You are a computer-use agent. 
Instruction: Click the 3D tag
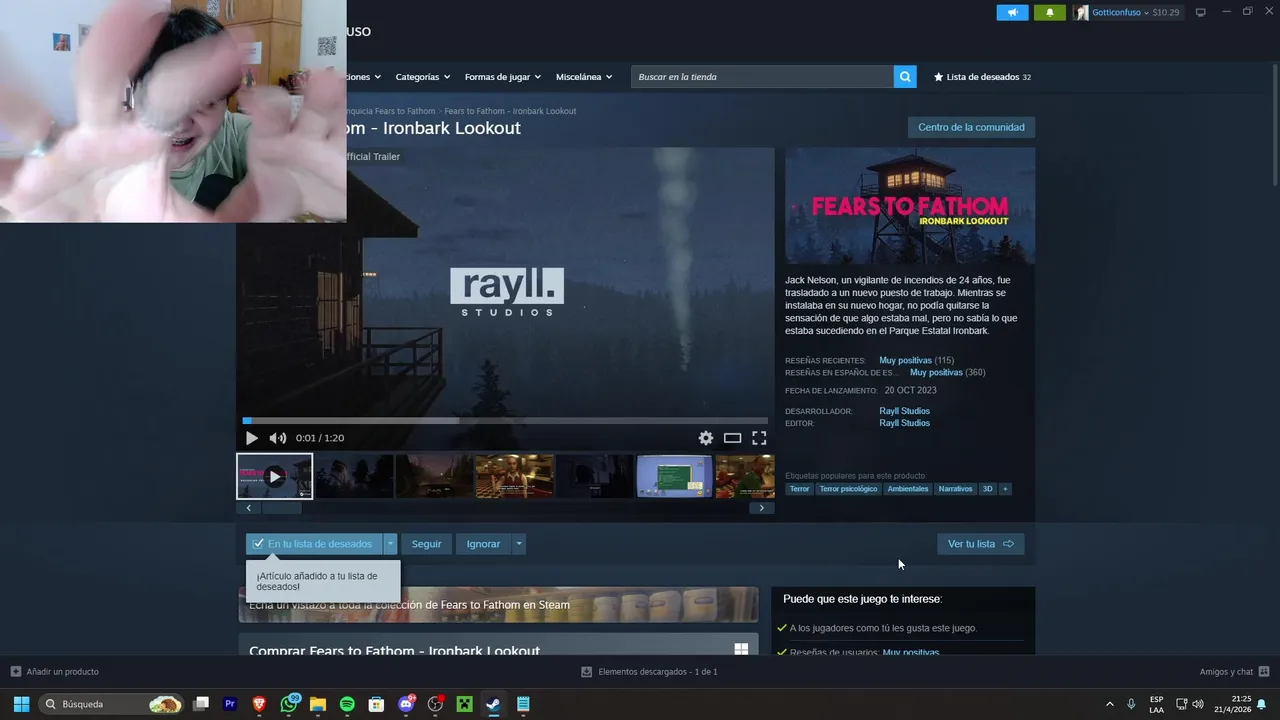pos(987,489)
